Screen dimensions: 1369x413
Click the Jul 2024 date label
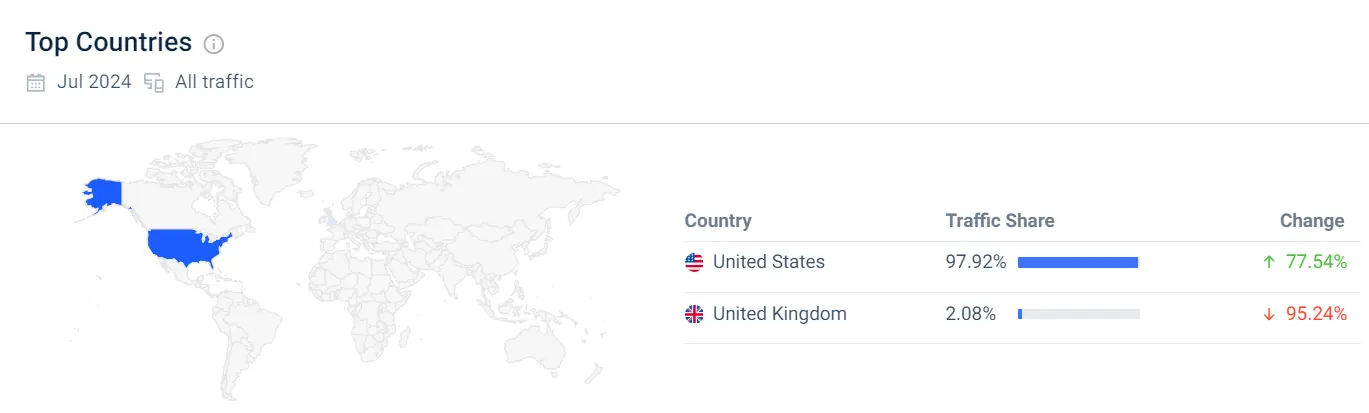coord(94,83)
